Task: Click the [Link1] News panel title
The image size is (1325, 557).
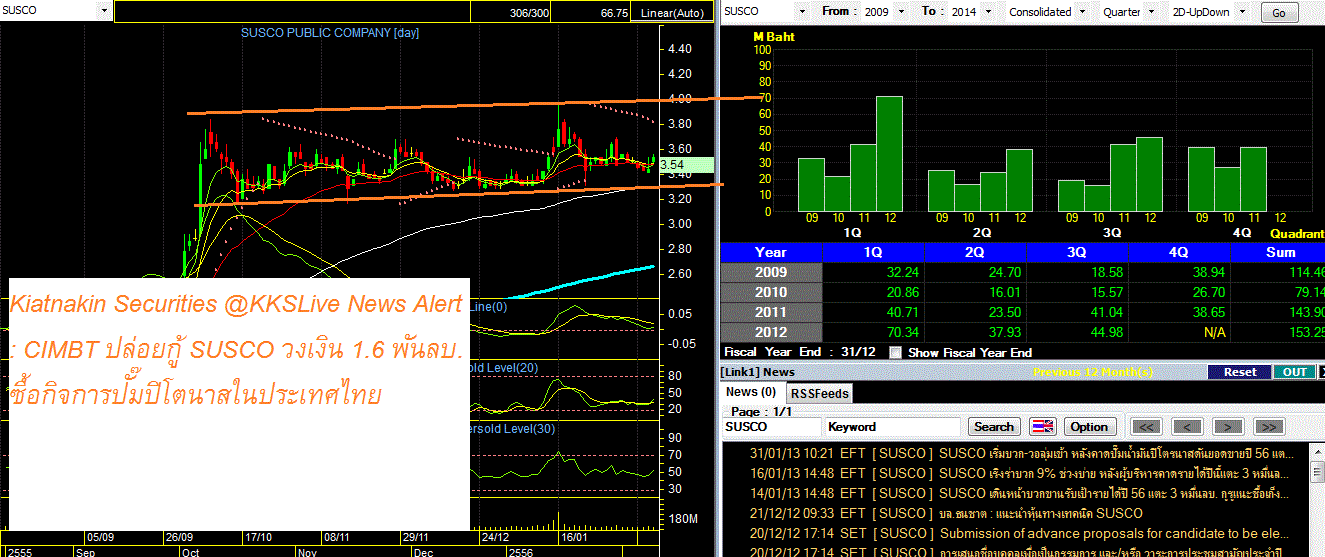Action: click(757, 372)
